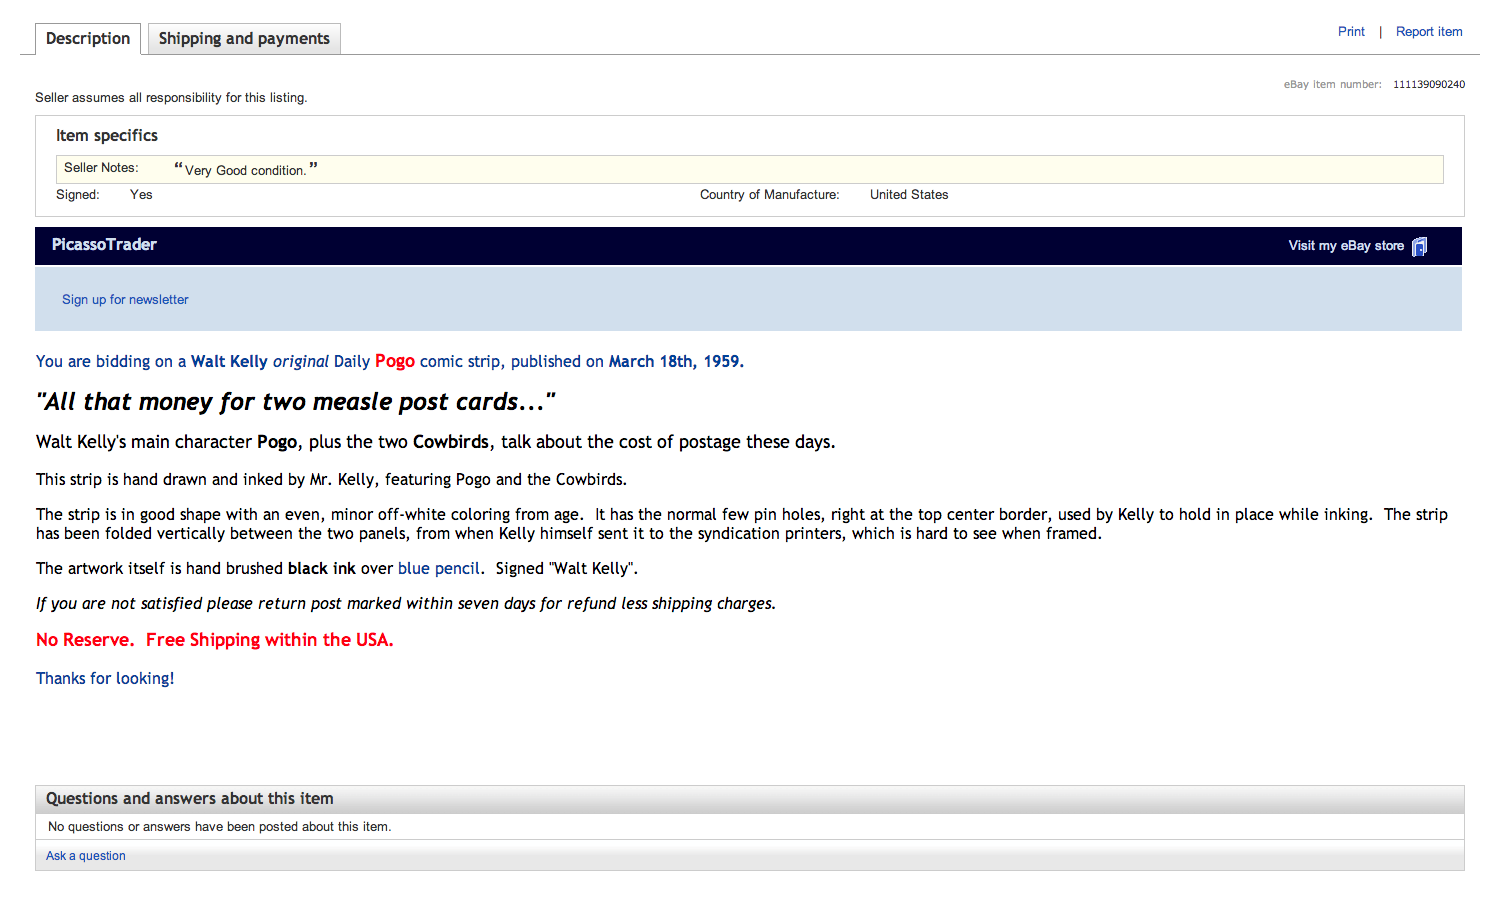Click the Item specifics heading
This screenshot has height=912, width=1498.
[x=107, y=136]
